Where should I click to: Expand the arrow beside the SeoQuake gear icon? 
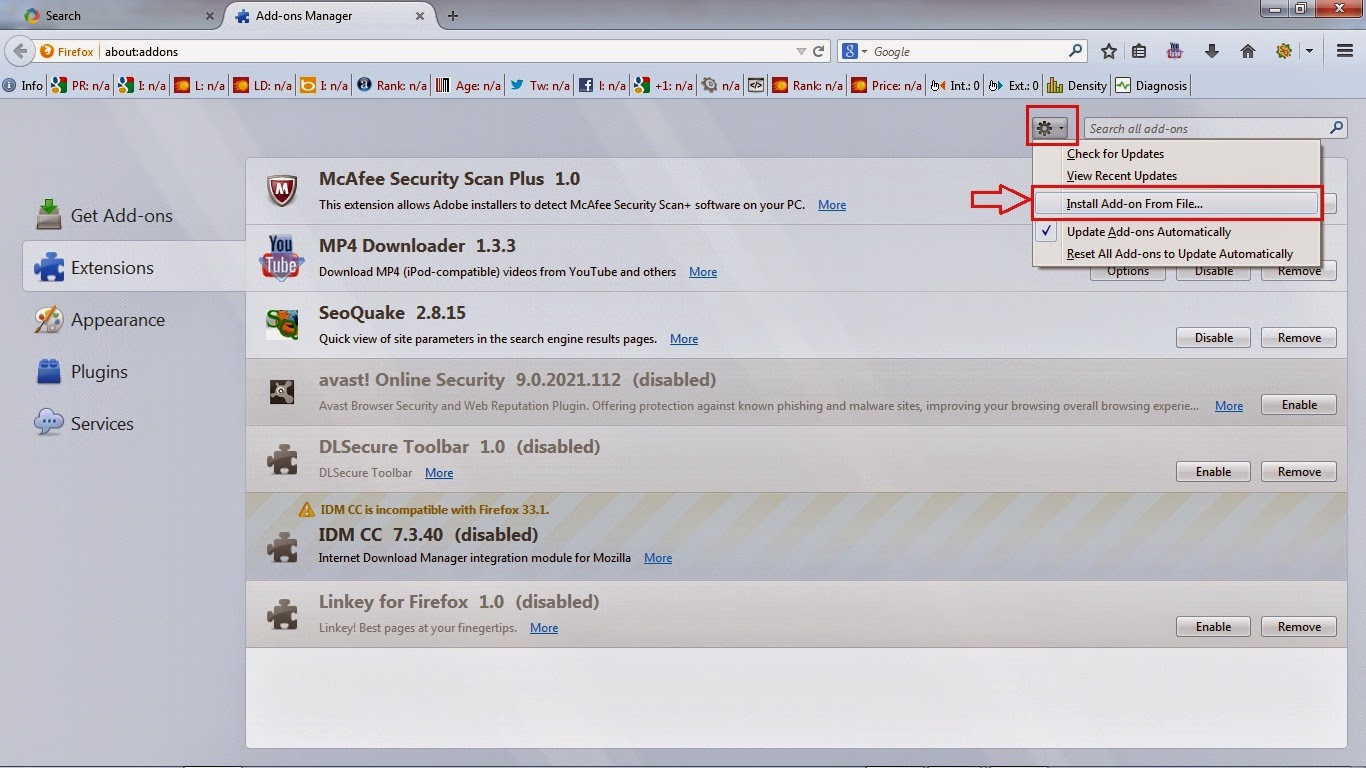(1309, 51)
